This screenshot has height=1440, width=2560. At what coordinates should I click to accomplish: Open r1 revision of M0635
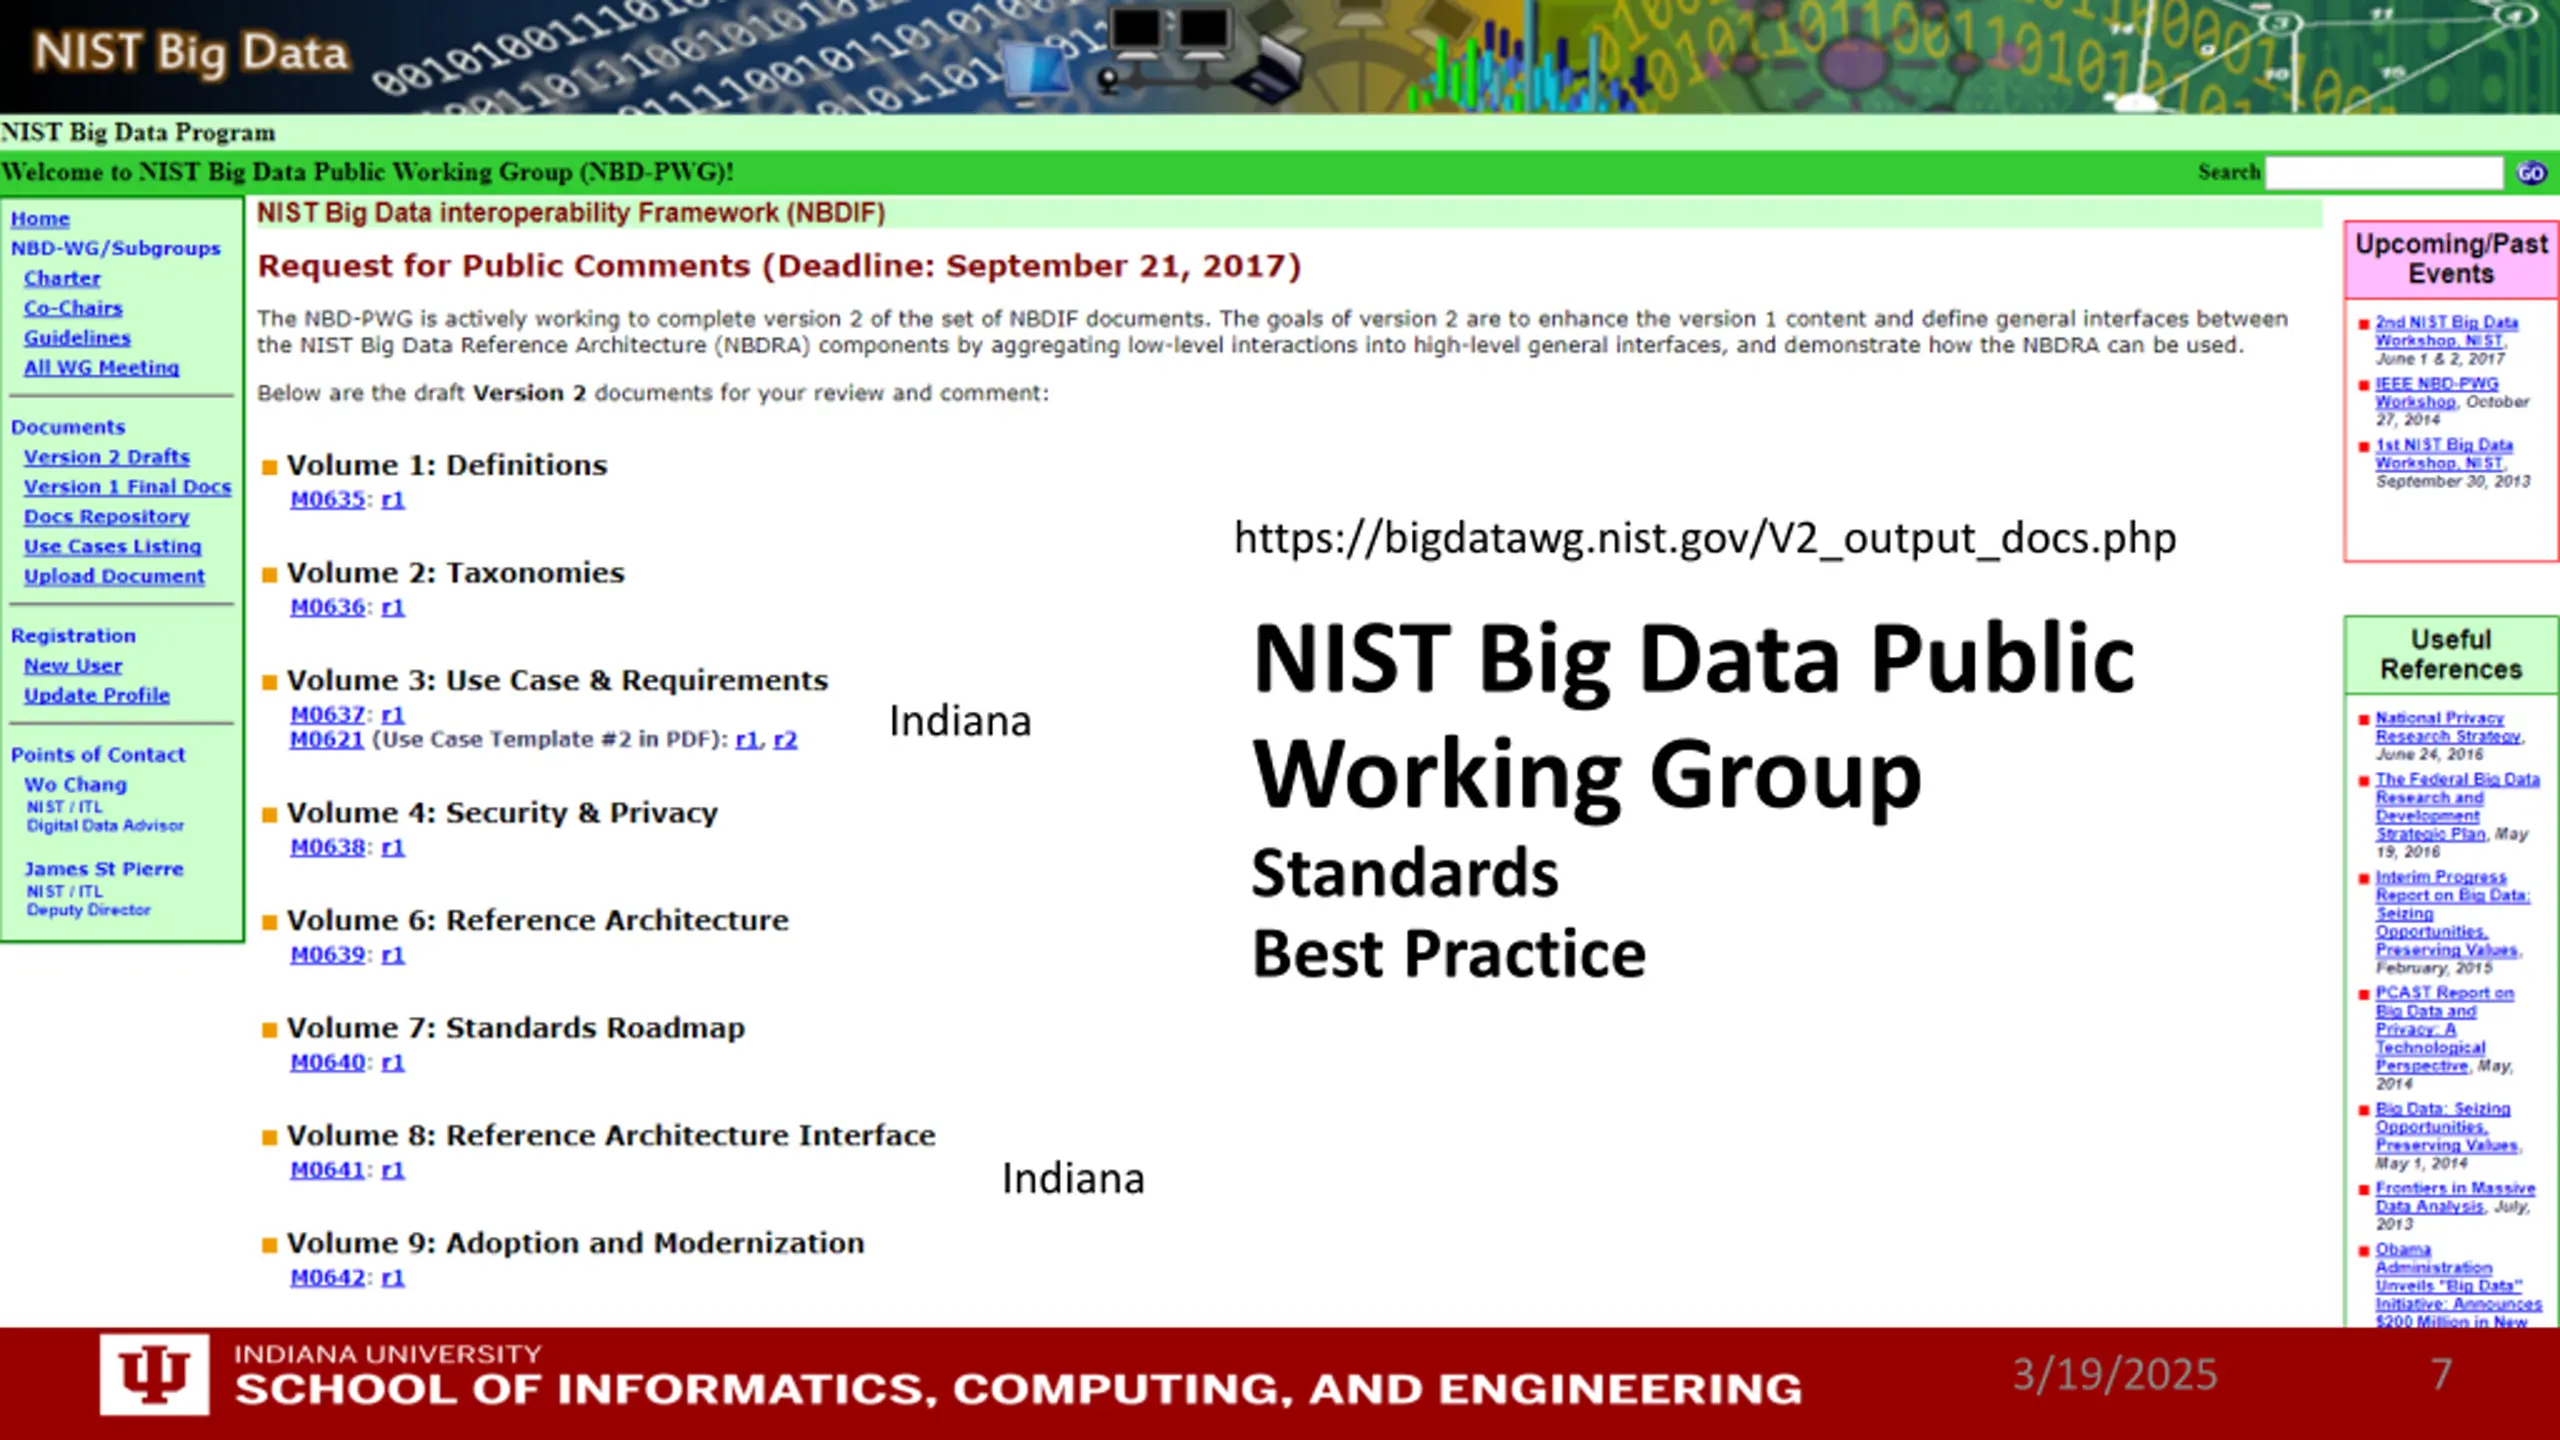click(393, 499)
